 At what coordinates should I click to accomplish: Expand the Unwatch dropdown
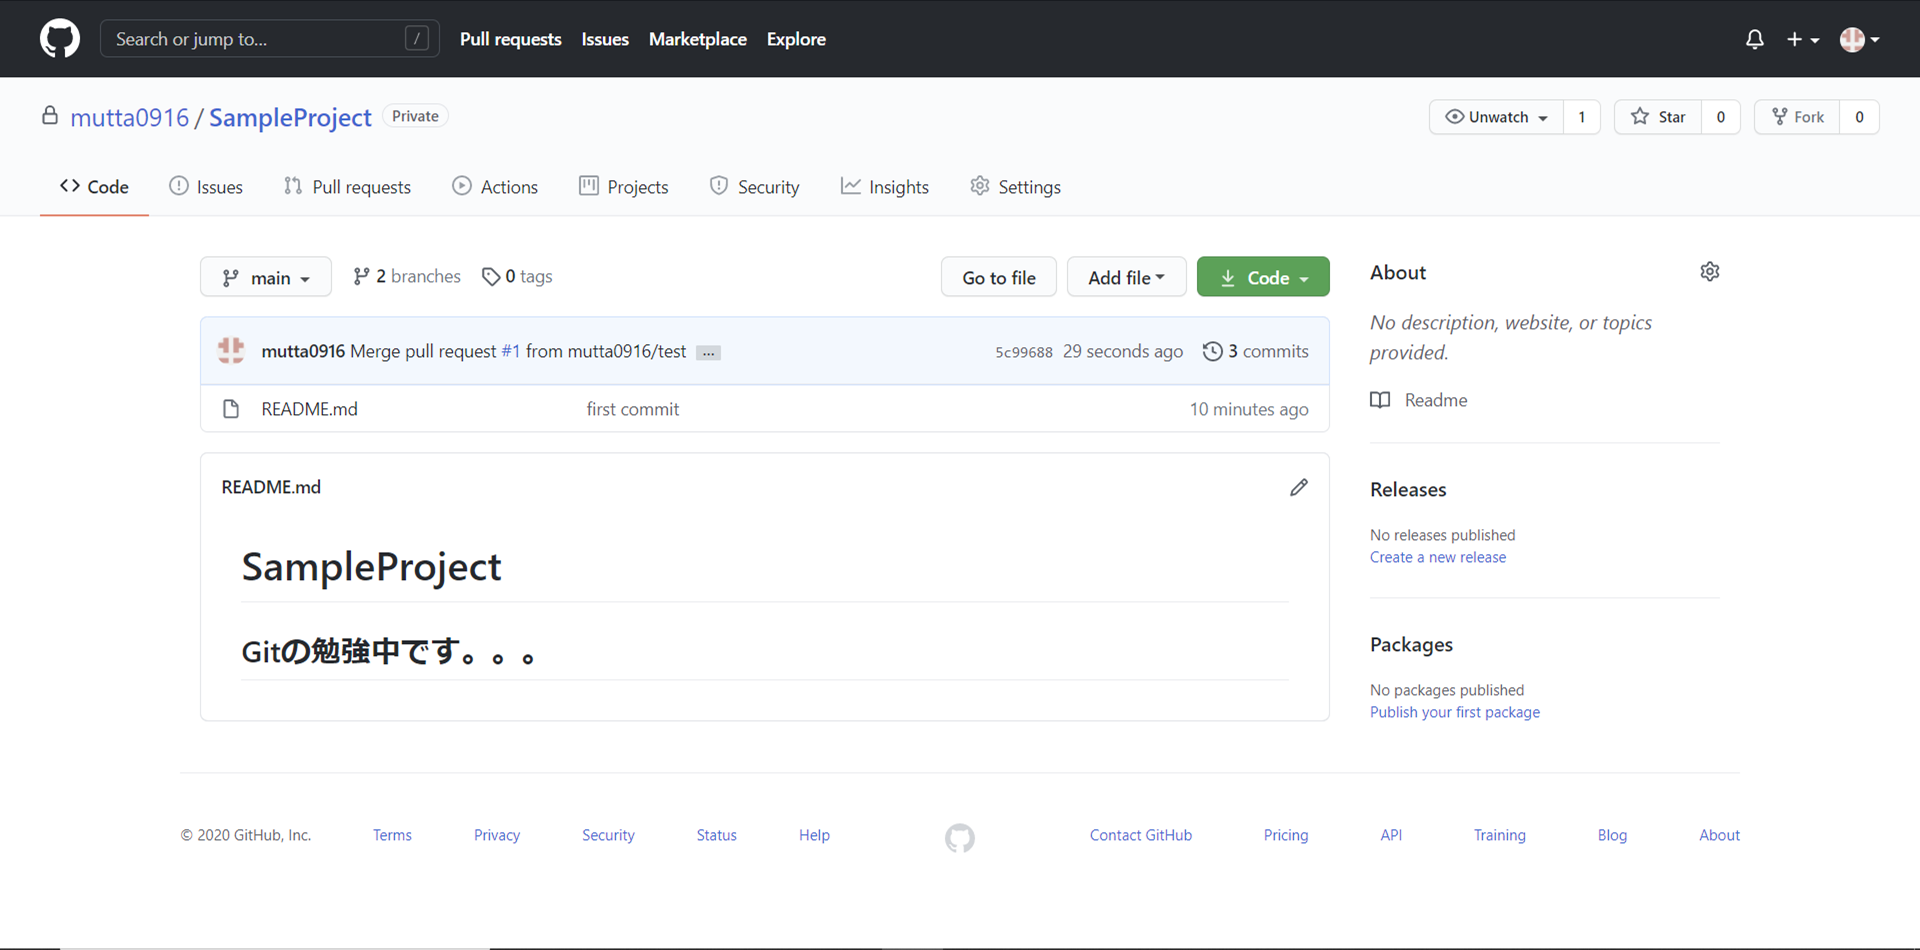click(x=1496, y=117)
